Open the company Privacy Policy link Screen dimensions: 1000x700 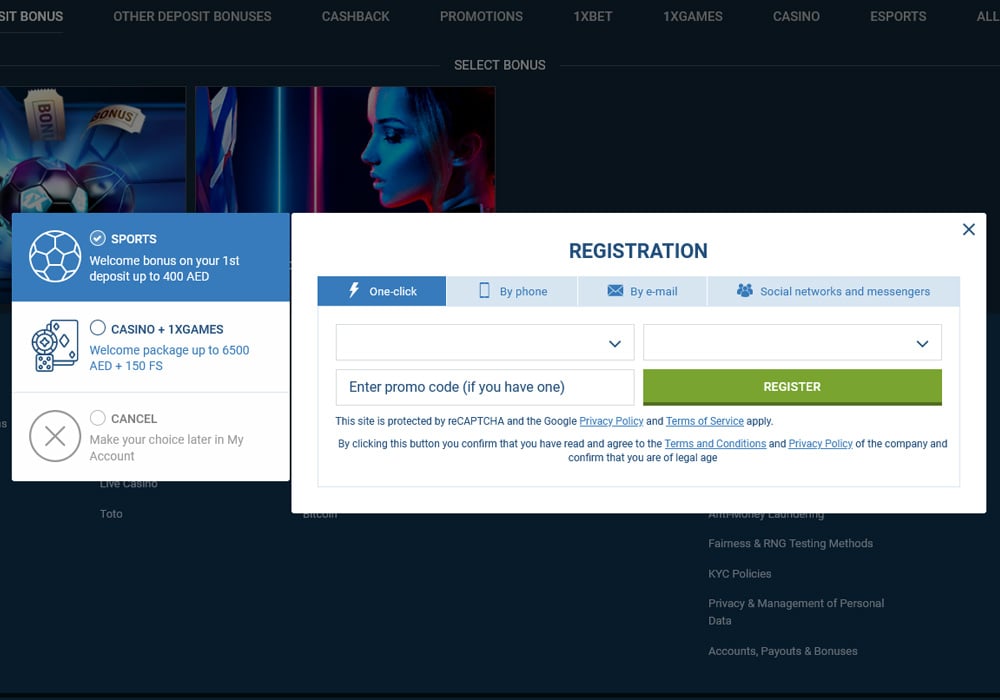point(820,444)
